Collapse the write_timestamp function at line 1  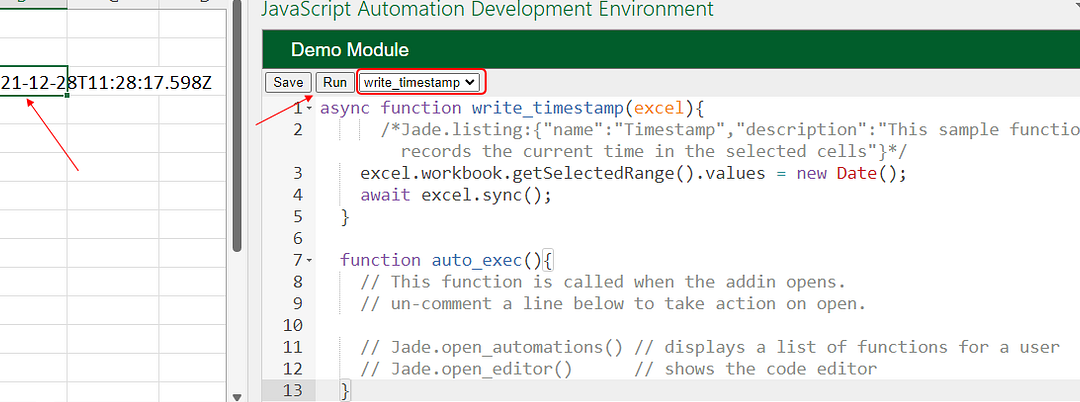pyautogui.click(x=310, y=108)
